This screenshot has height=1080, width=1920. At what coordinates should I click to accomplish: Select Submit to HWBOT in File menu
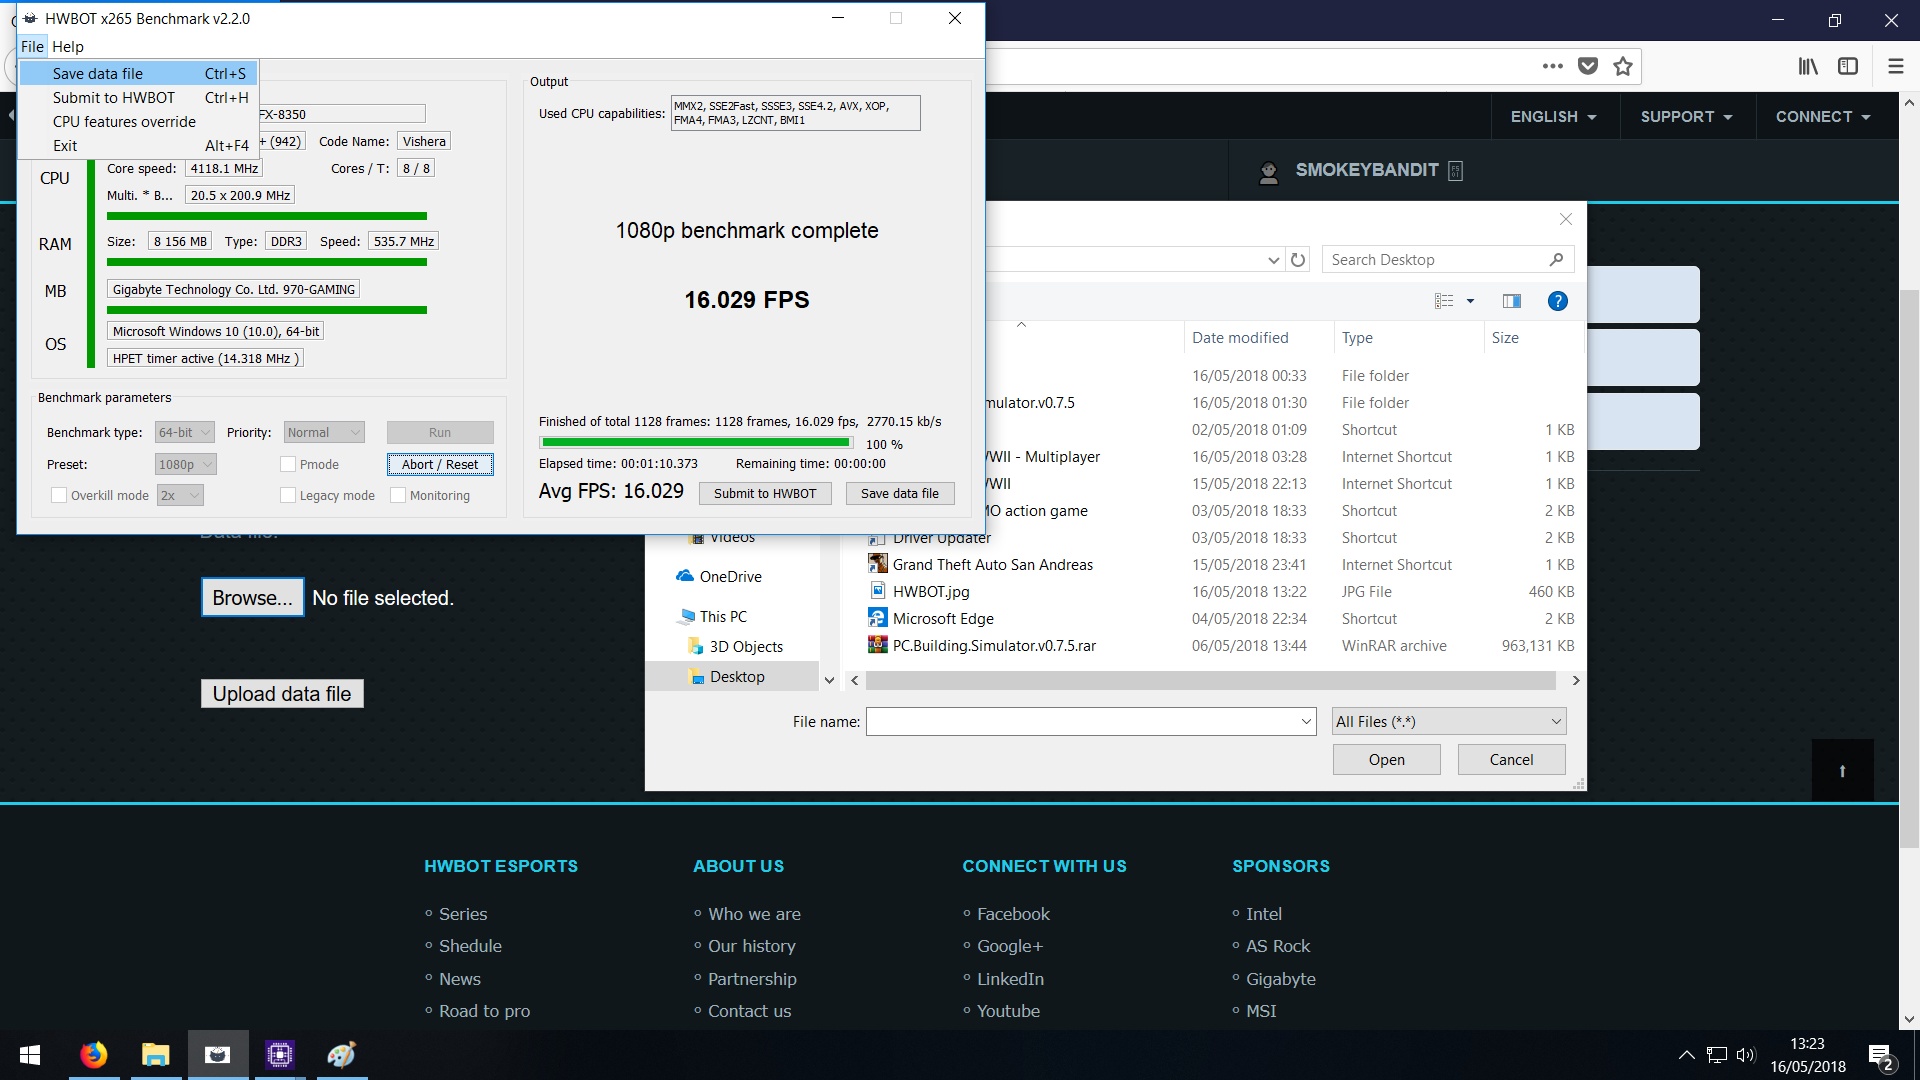click(x=139, y=98)
